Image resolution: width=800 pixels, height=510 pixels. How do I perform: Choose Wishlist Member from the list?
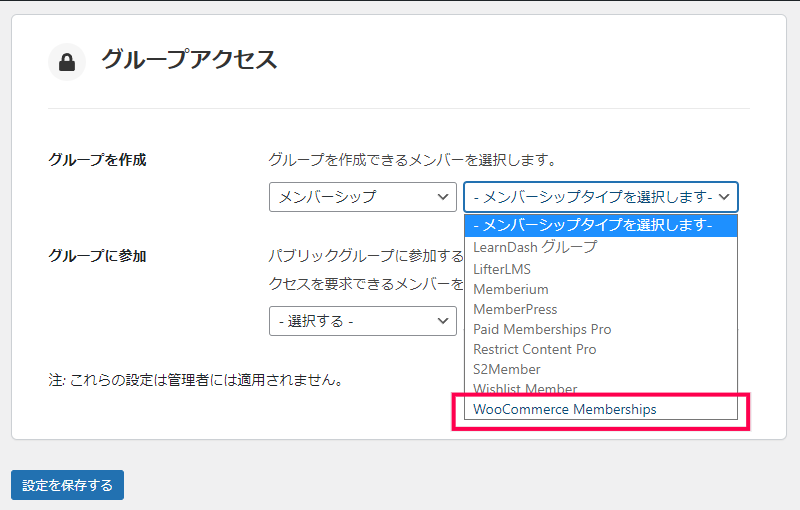click(x=601, y=389)
